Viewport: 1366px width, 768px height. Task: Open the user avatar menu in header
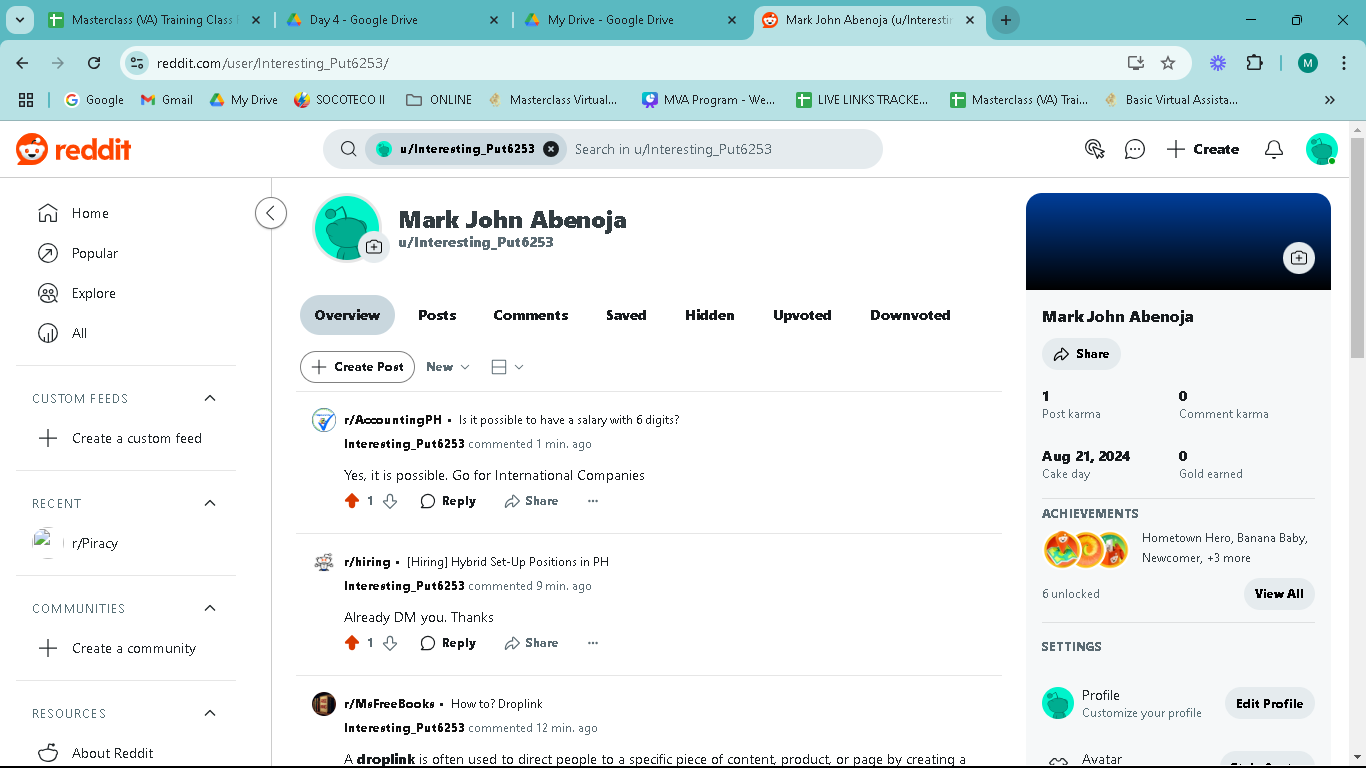1322,149
